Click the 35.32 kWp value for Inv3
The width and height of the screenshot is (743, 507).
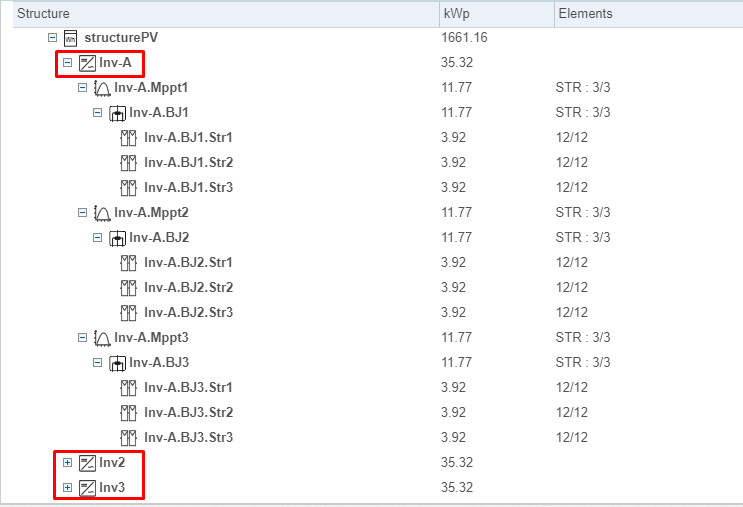tap(457, 488)
